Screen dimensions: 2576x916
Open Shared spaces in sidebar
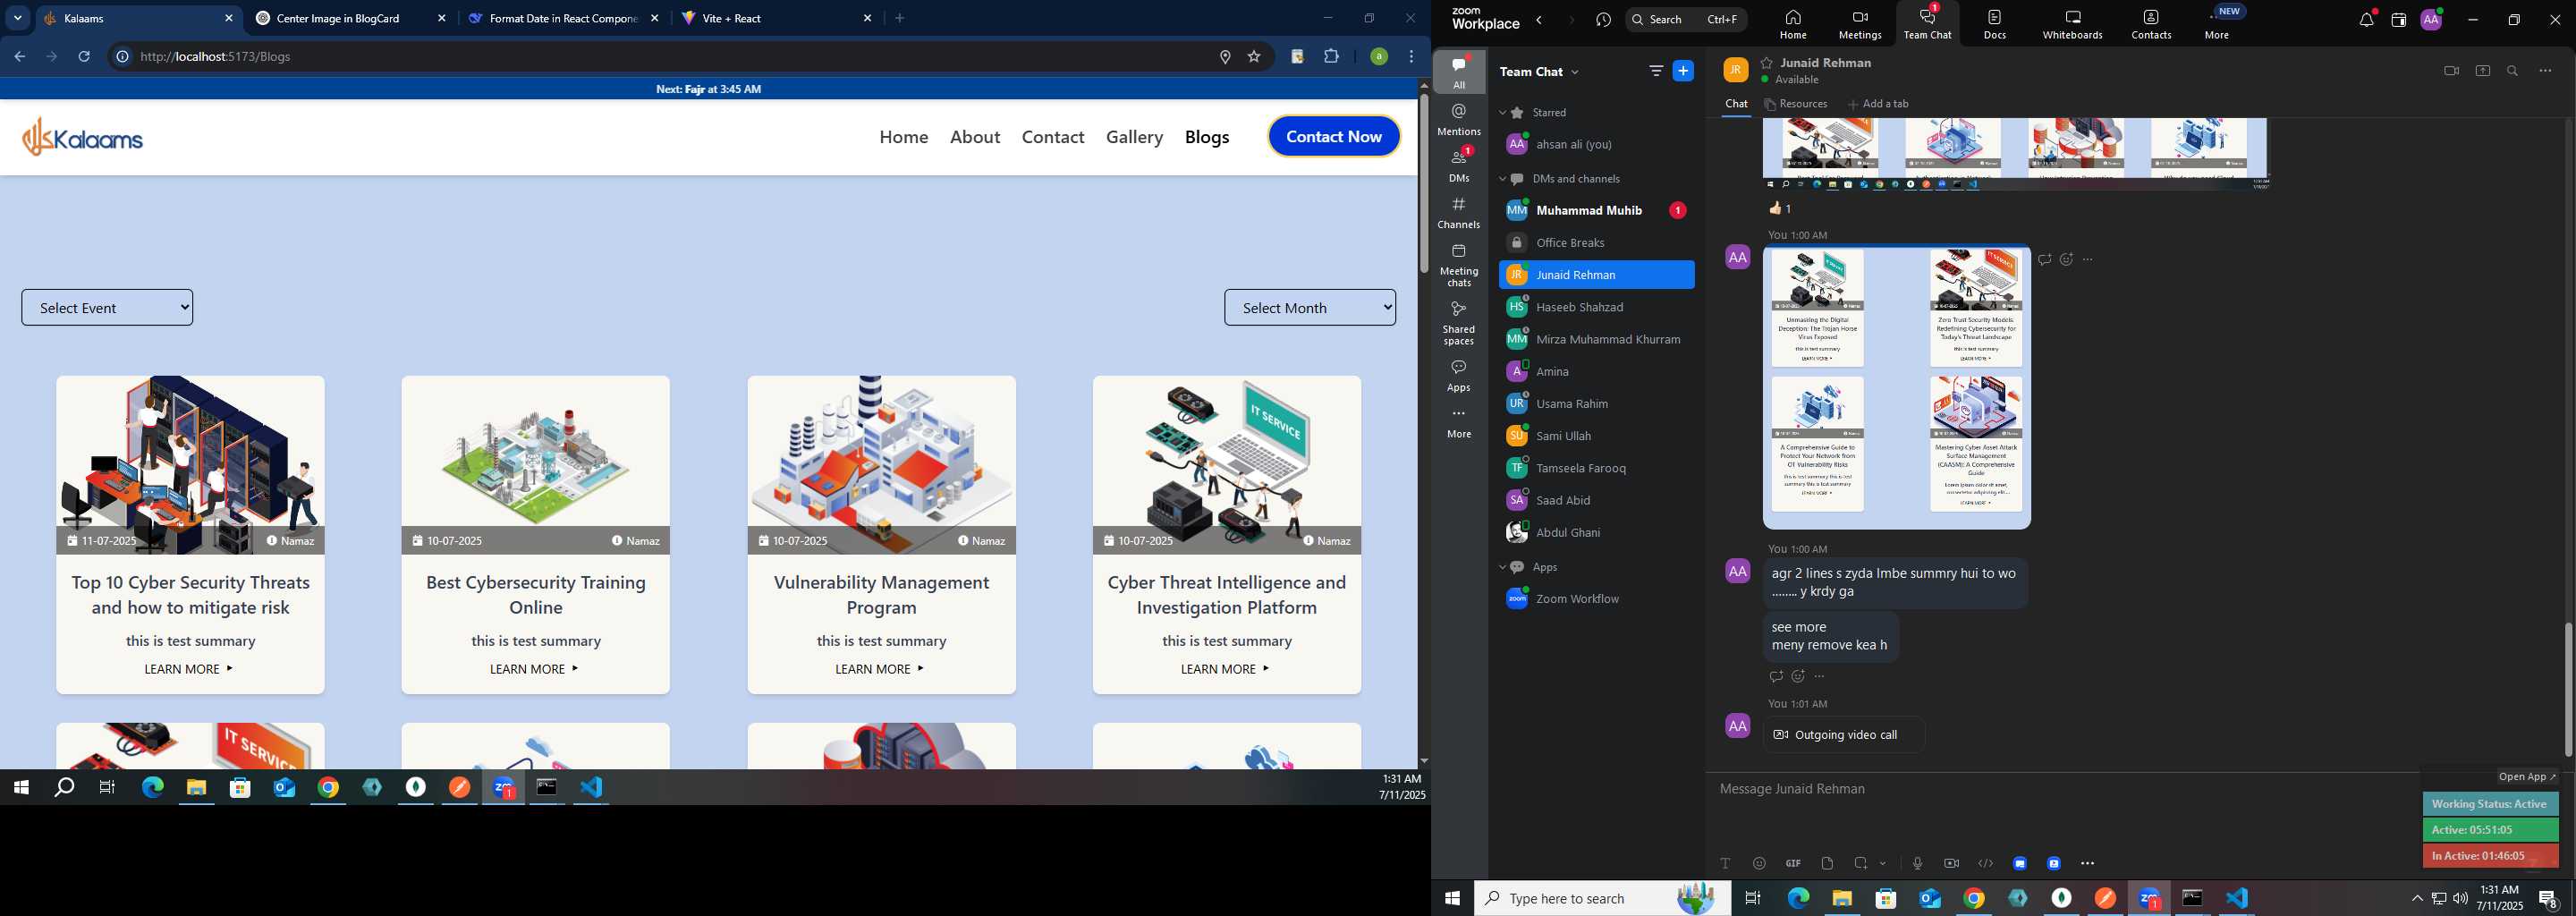[x=1459, y=323]
